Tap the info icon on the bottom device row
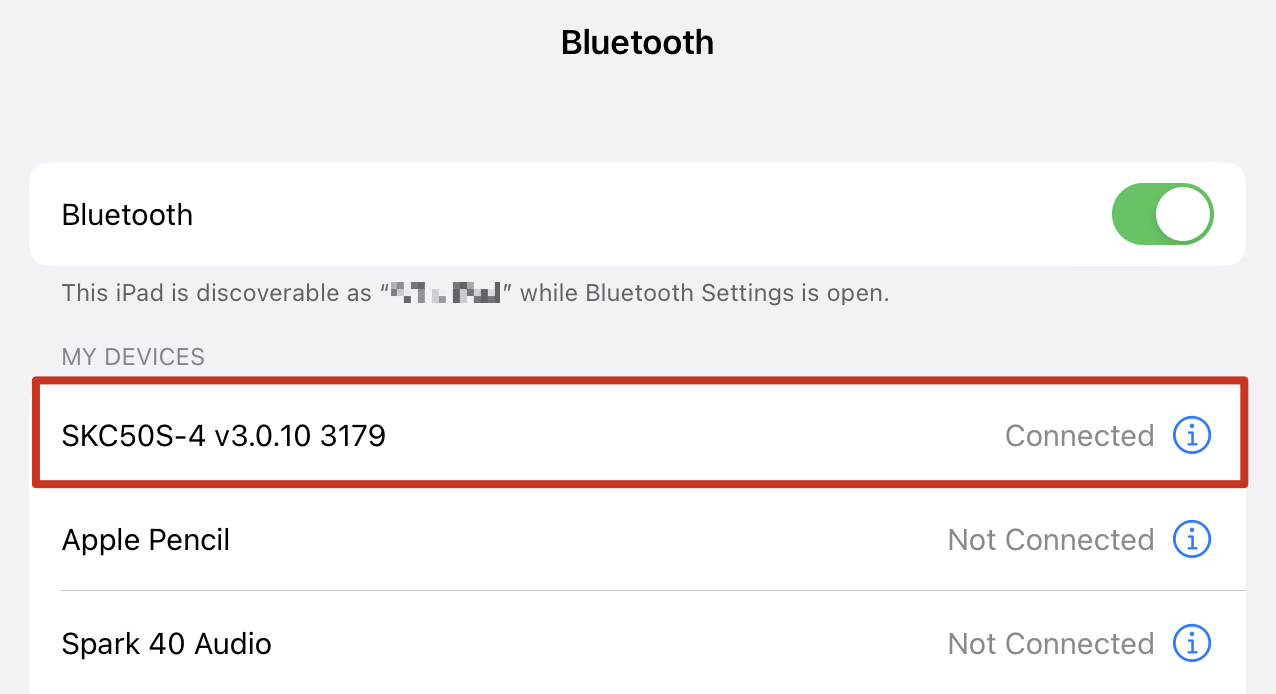 pos(1192,644)
